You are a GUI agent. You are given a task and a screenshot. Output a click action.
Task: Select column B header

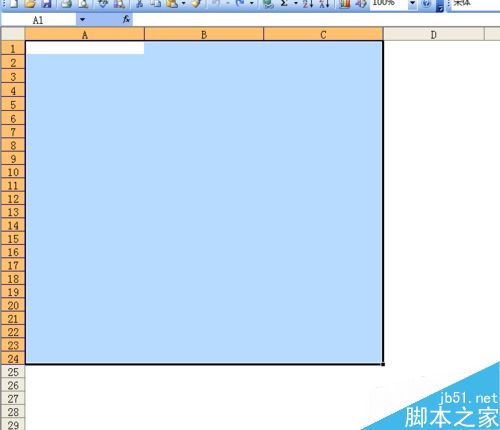coord(204,35)
